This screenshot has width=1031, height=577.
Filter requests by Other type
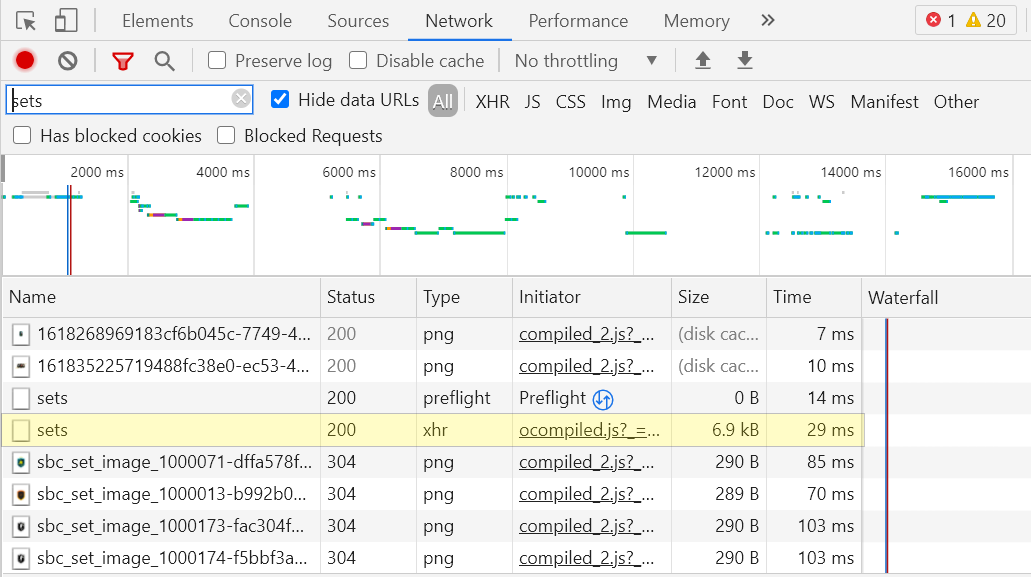point(956,102)
